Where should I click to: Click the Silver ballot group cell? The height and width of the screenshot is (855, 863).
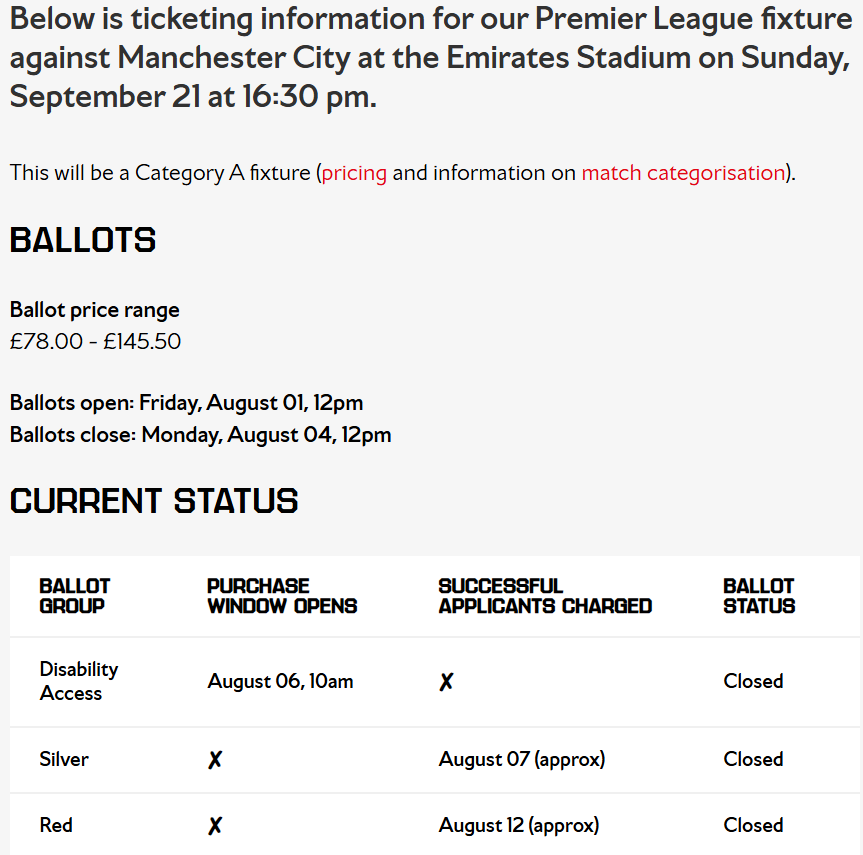coord(64,760)
